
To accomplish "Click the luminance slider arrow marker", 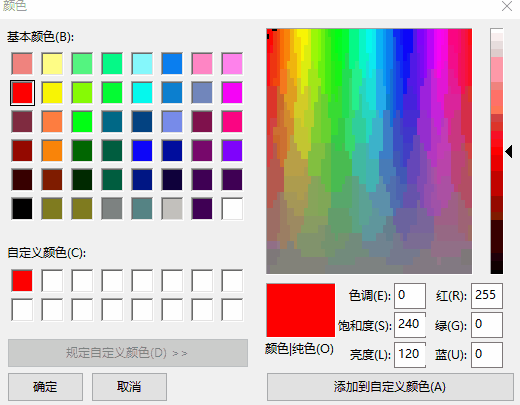I will click(x=509, y=151).
